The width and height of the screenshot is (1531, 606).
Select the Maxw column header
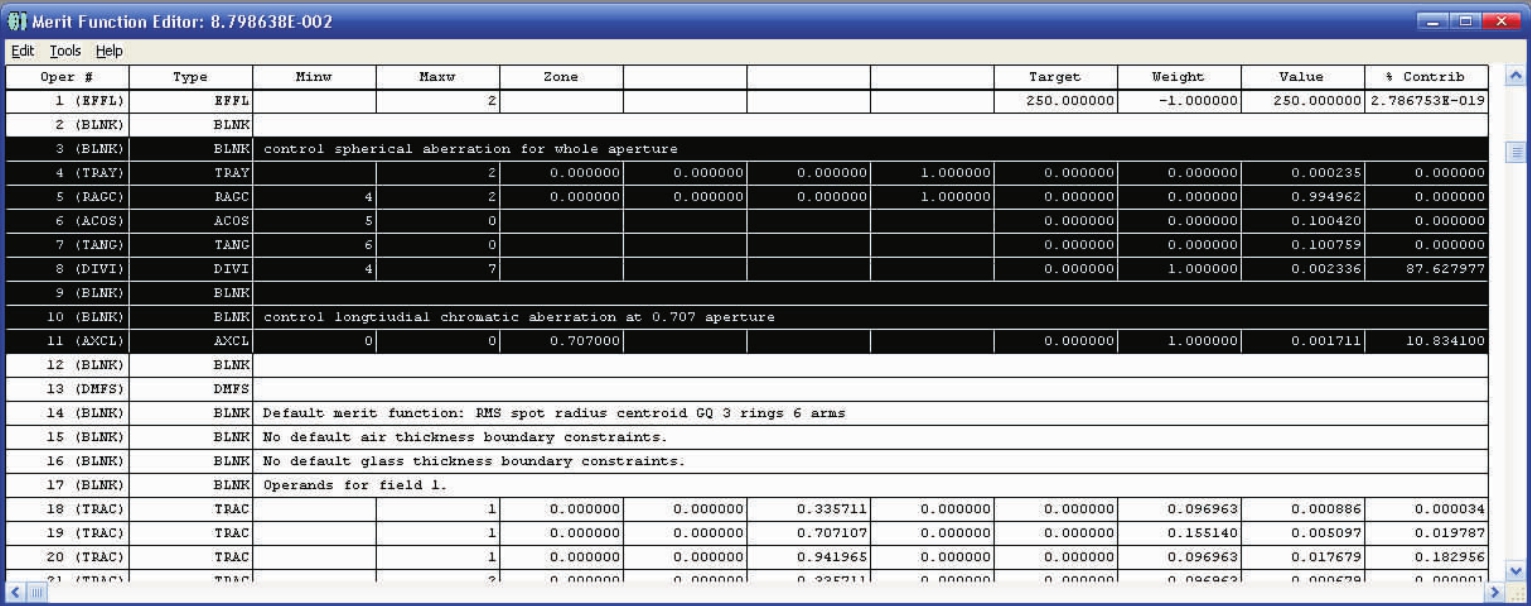[438, 77]
